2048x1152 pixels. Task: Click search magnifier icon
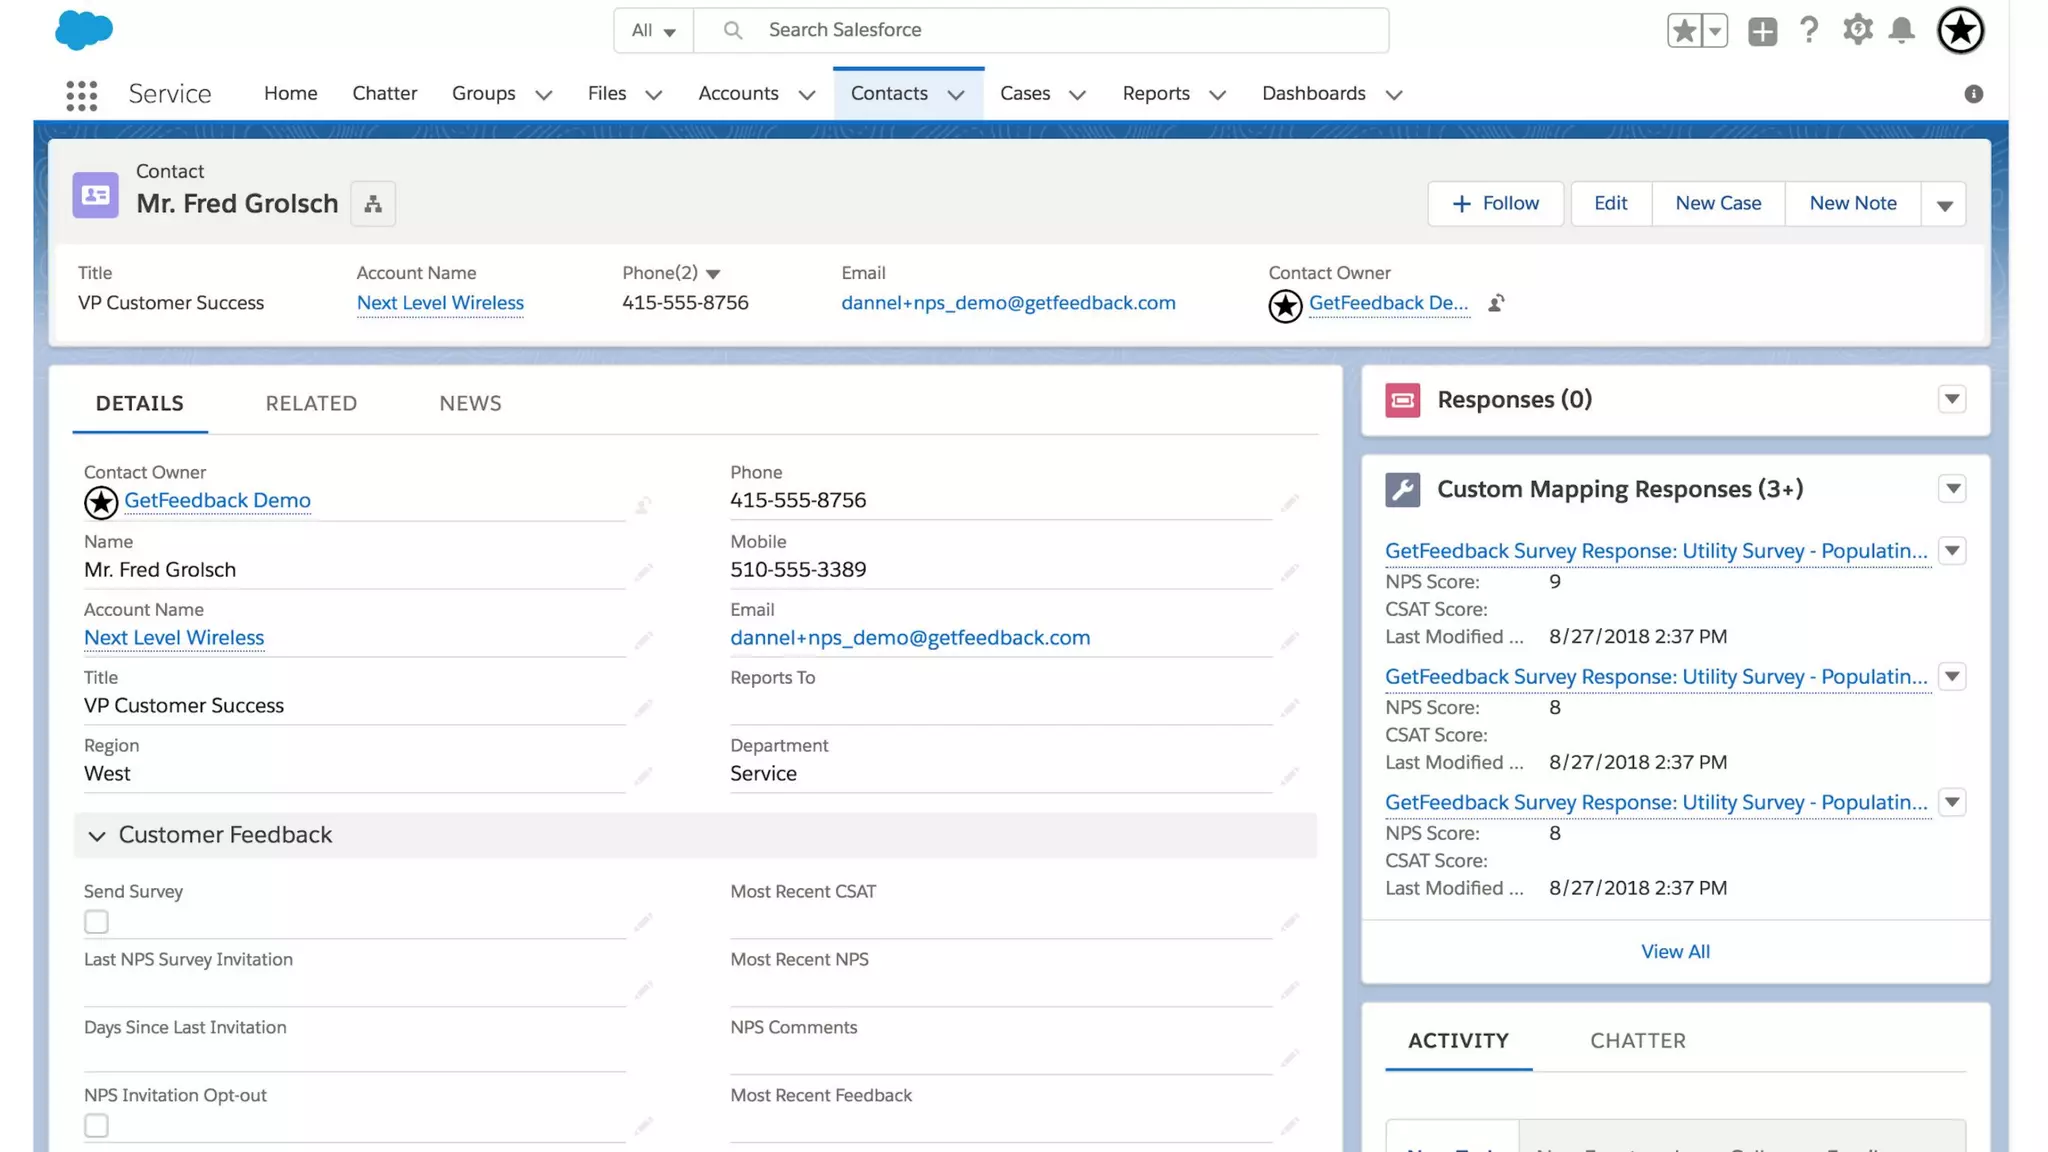[733, 30]
